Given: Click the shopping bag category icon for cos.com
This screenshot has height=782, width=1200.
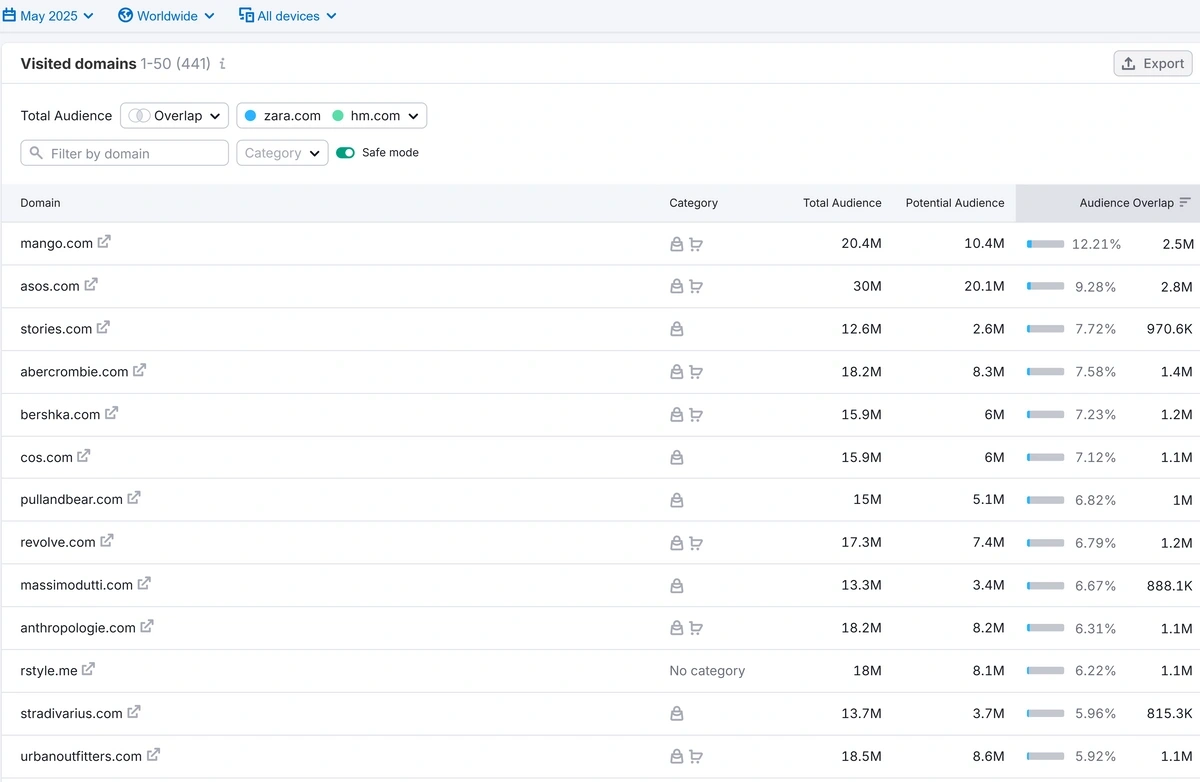Looking at the screenshot, I should 677,458.
